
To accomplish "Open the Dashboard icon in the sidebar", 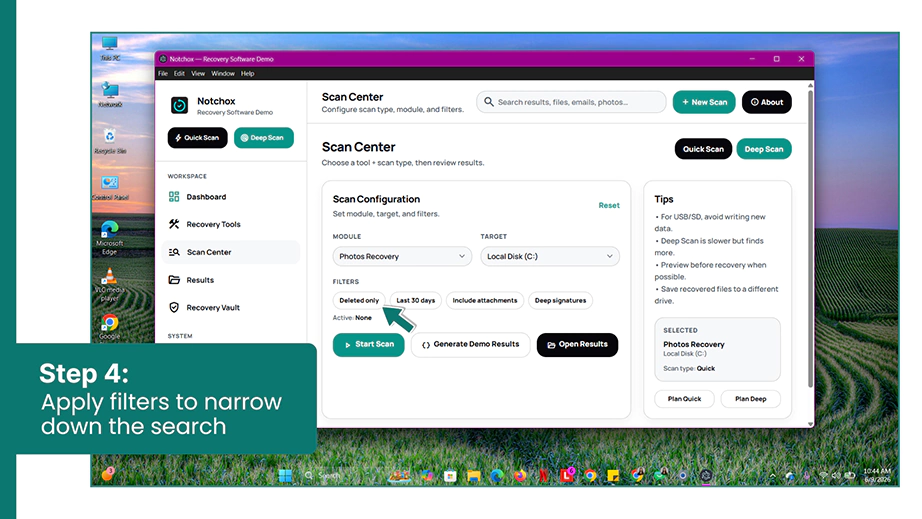I will click(174, 197).
